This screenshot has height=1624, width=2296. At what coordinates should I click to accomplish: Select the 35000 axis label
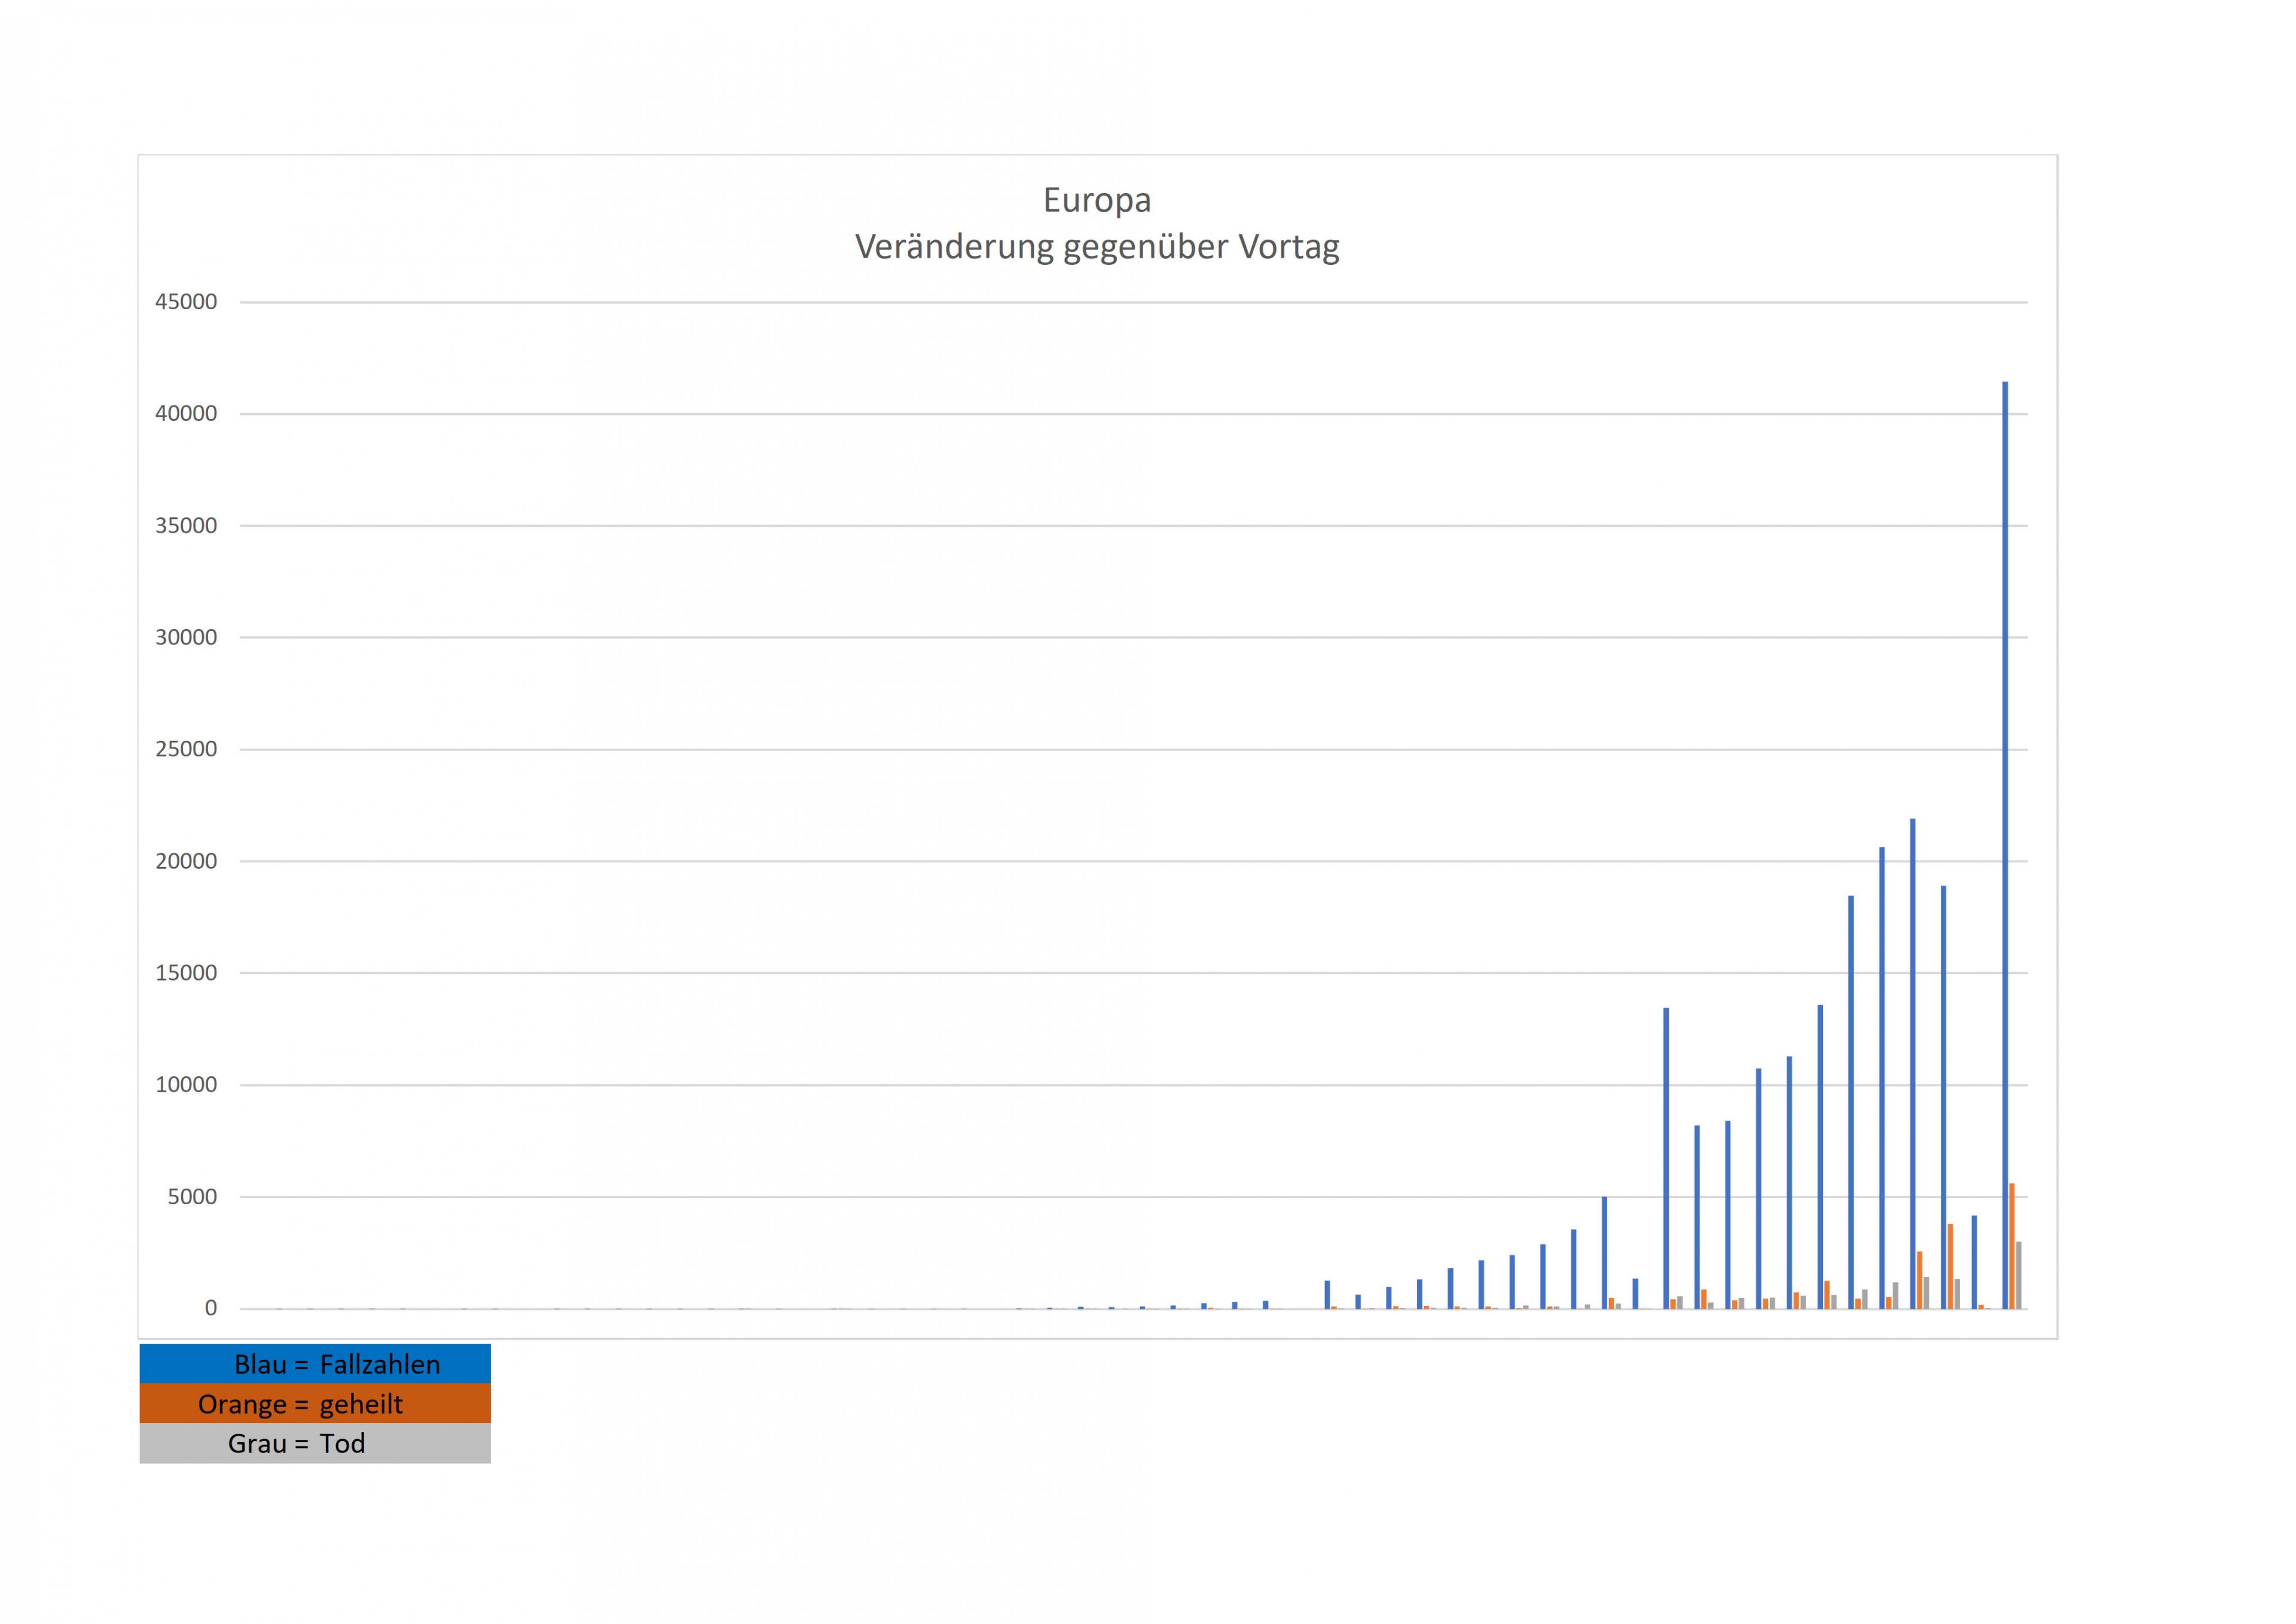pyautogui.click(x=186, y=526)
